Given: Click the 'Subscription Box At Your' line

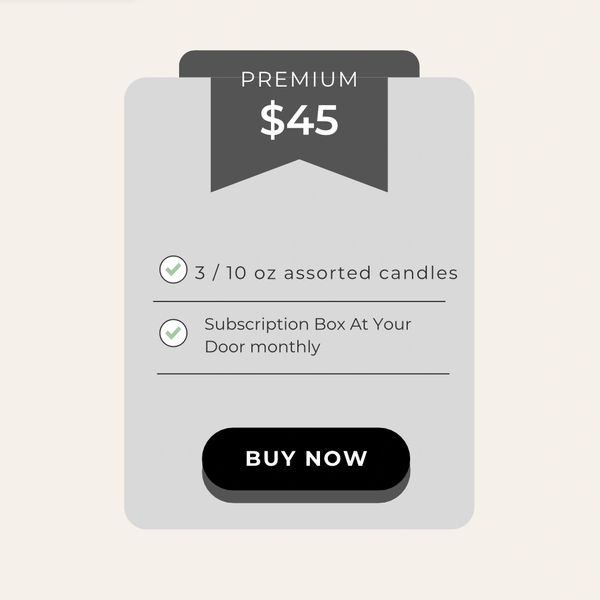Looking at the screenshot, I should pyautogui.click(x=308, y=324).
